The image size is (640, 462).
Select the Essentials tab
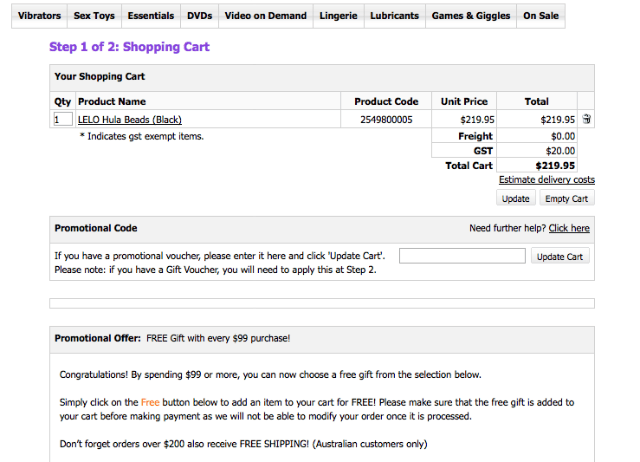pos(151,16)
